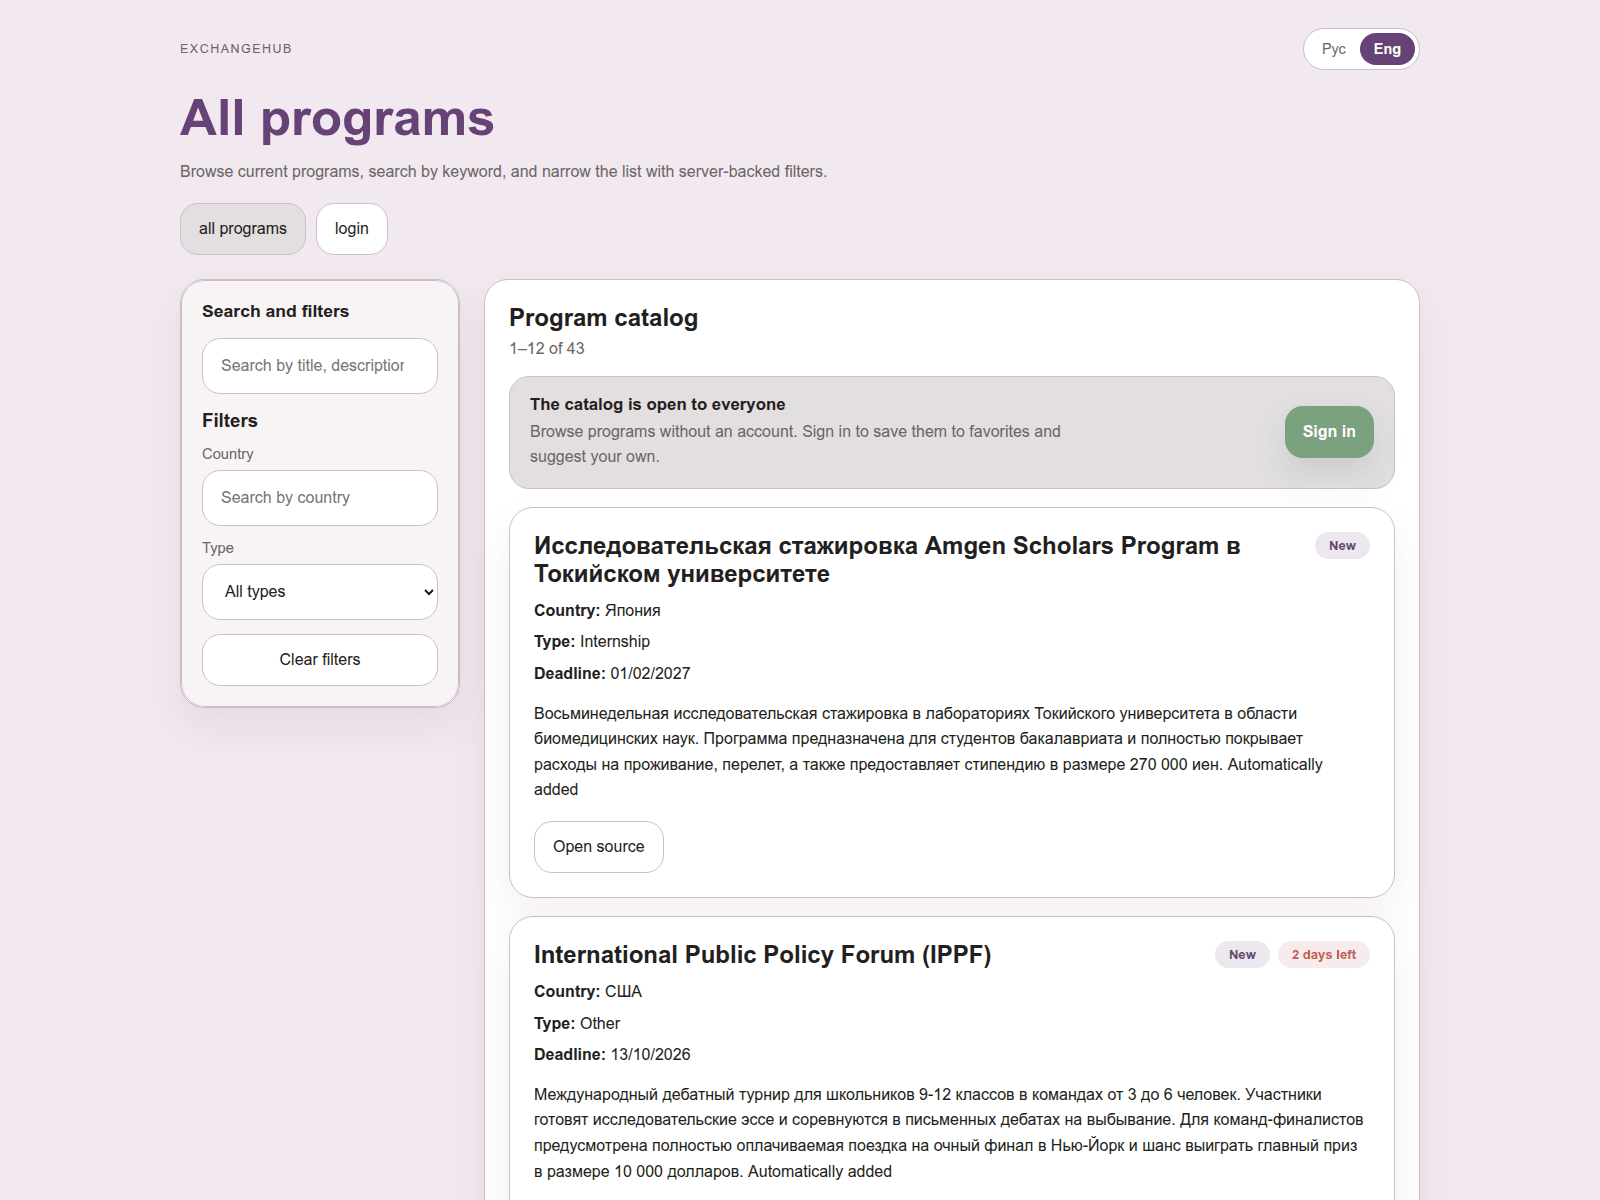The width and height of the screenshot is (1600, 1200).
Task: Open the all programs tab
Action: pos(243,229)
